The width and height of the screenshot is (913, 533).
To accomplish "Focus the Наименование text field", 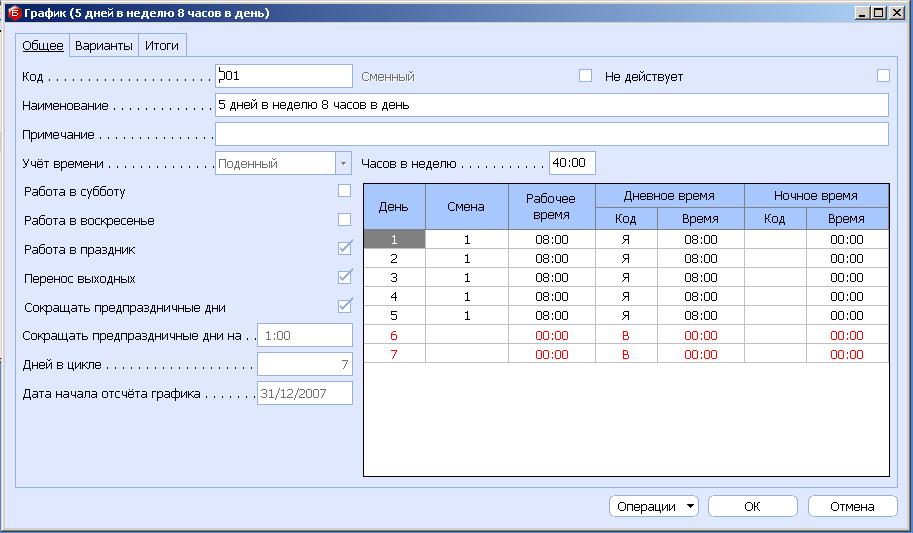I will click(x=551, y=105).
